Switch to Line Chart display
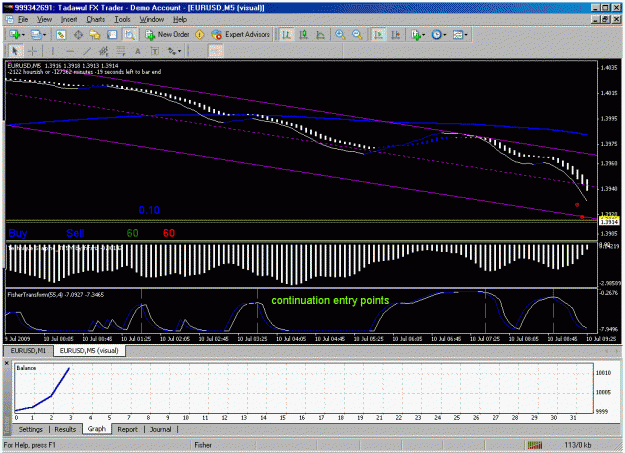 [x=320, y=35]
